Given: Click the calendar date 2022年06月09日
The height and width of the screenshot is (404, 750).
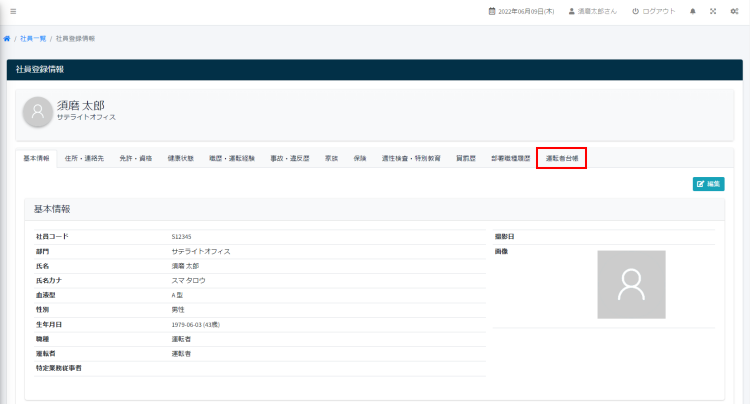Looking at the screenshot, I should click(521, 11).
